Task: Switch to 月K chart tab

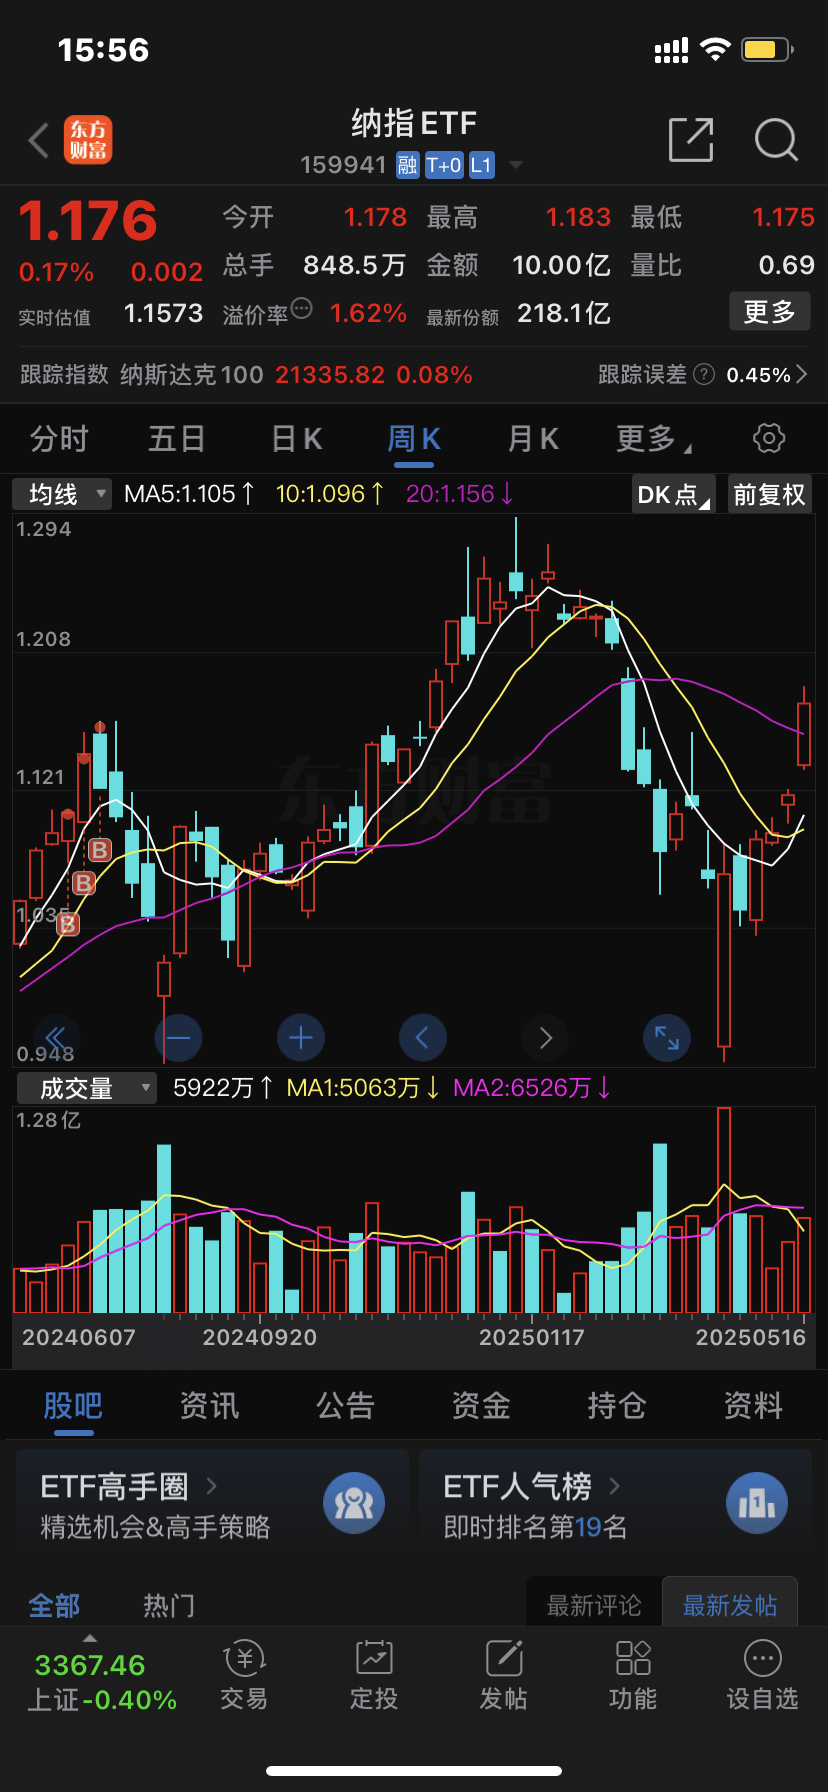Action: point(533,438)
